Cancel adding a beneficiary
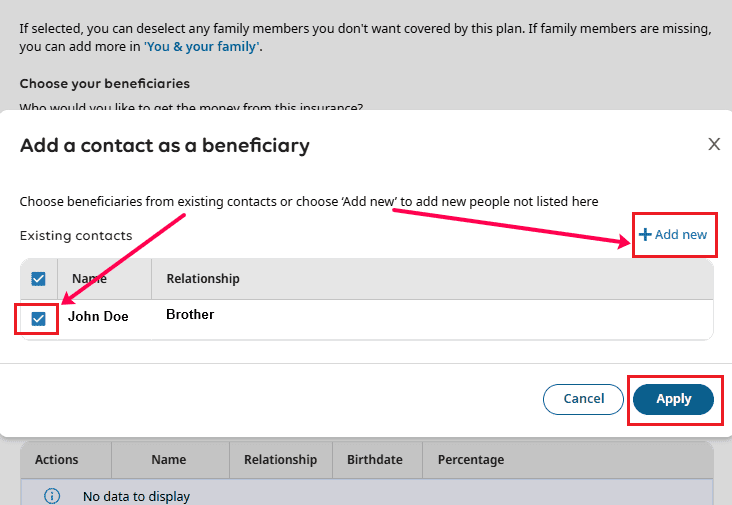 583,399
